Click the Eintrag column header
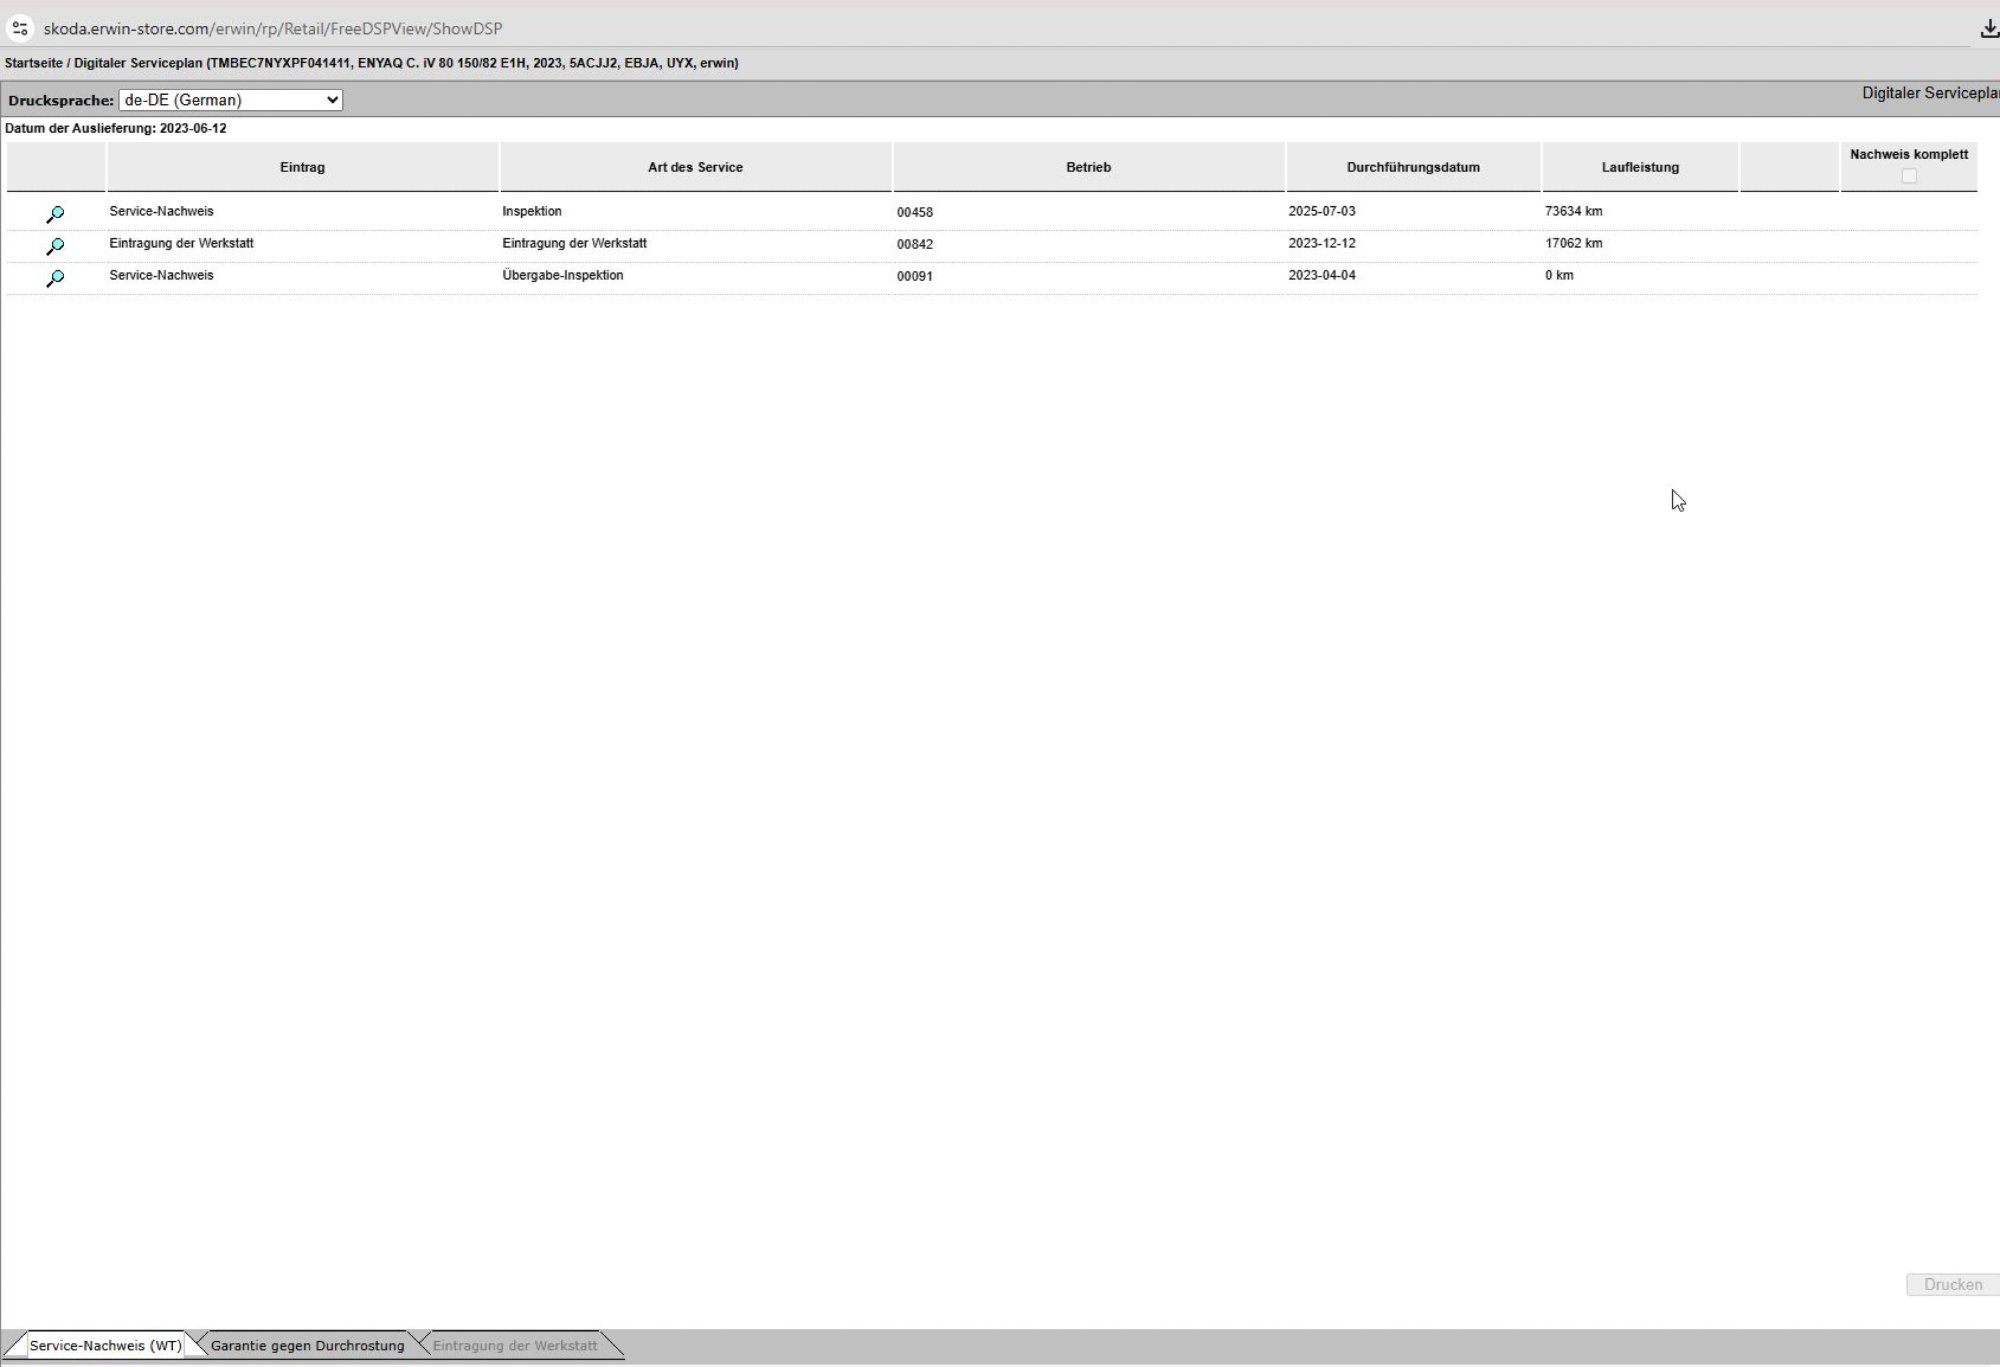 pyautogui.click(x=302, y=167)
